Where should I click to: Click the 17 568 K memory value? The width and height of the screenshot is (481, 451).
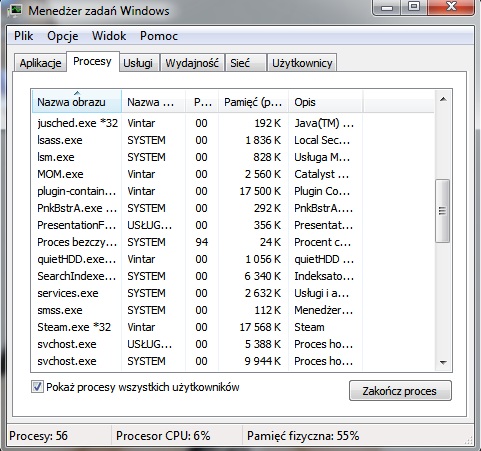260,327
